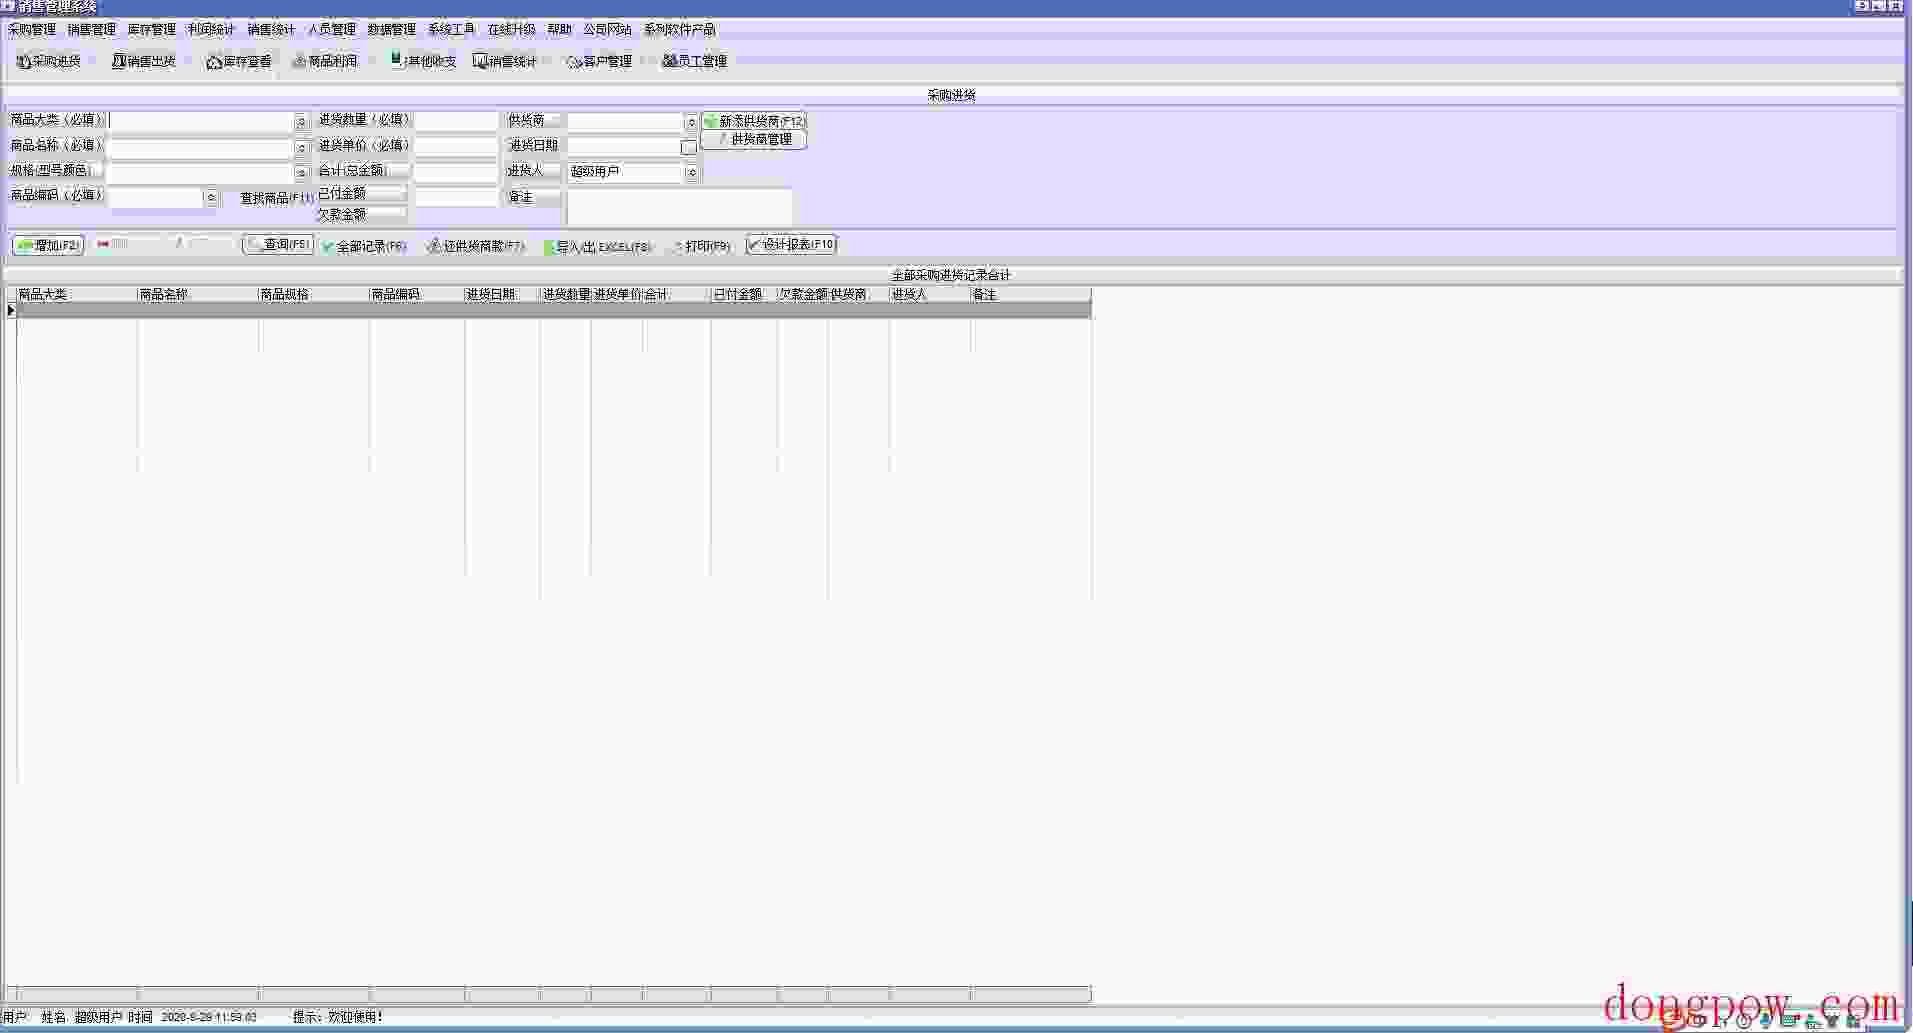
Task: Click inside the 备注 remarks text area
Action: 680,207
